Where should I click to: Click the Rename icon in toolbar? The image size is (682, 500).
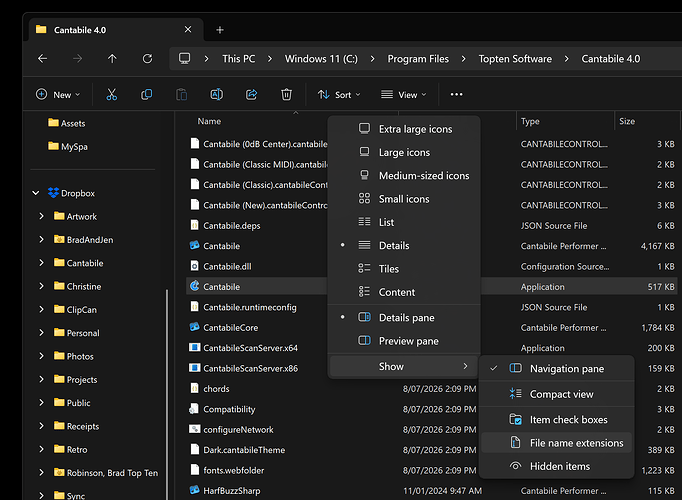(x=217, y=94)
